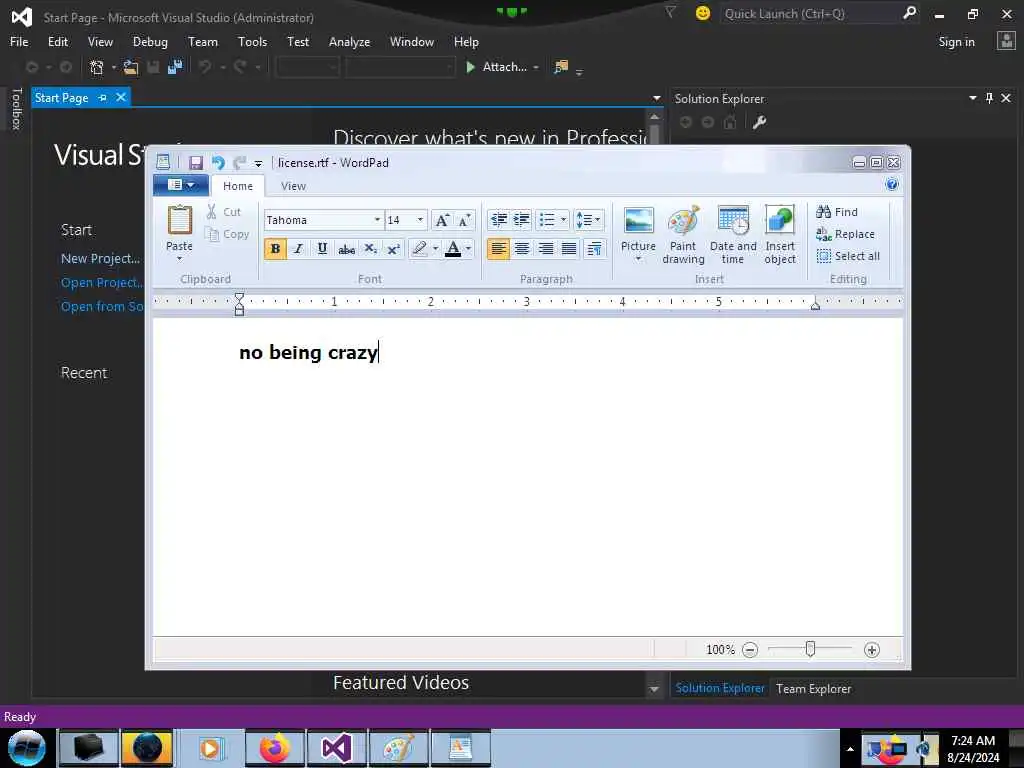Increase indent in WordPad

click(x=522, y=220)
